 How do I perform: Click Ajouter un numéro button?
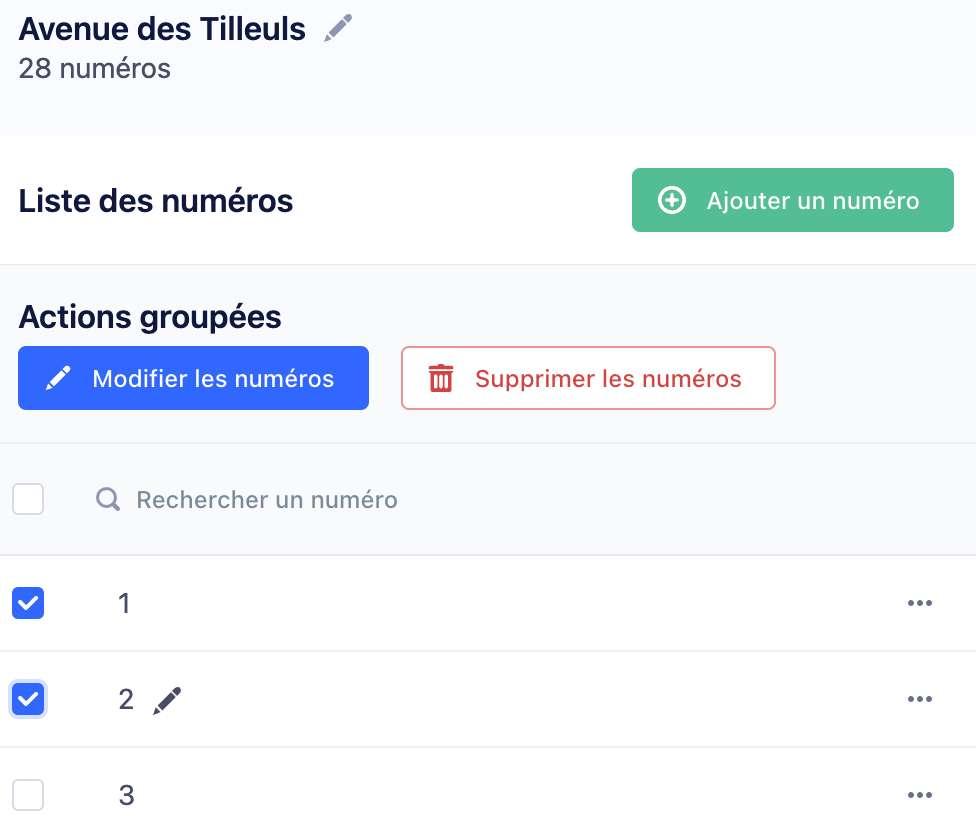click(x=792, y=200)
